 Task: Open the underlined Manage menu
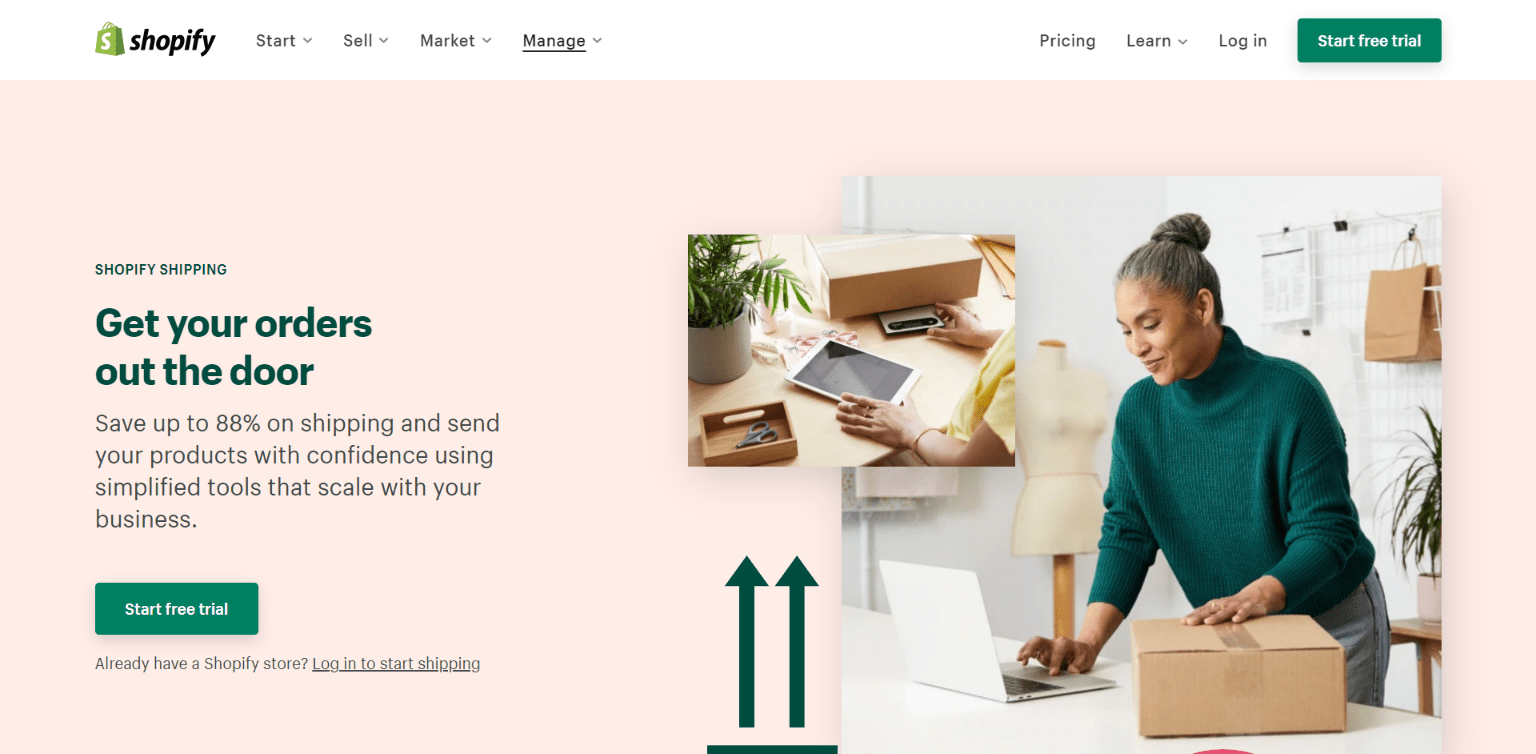coord(554,41)
